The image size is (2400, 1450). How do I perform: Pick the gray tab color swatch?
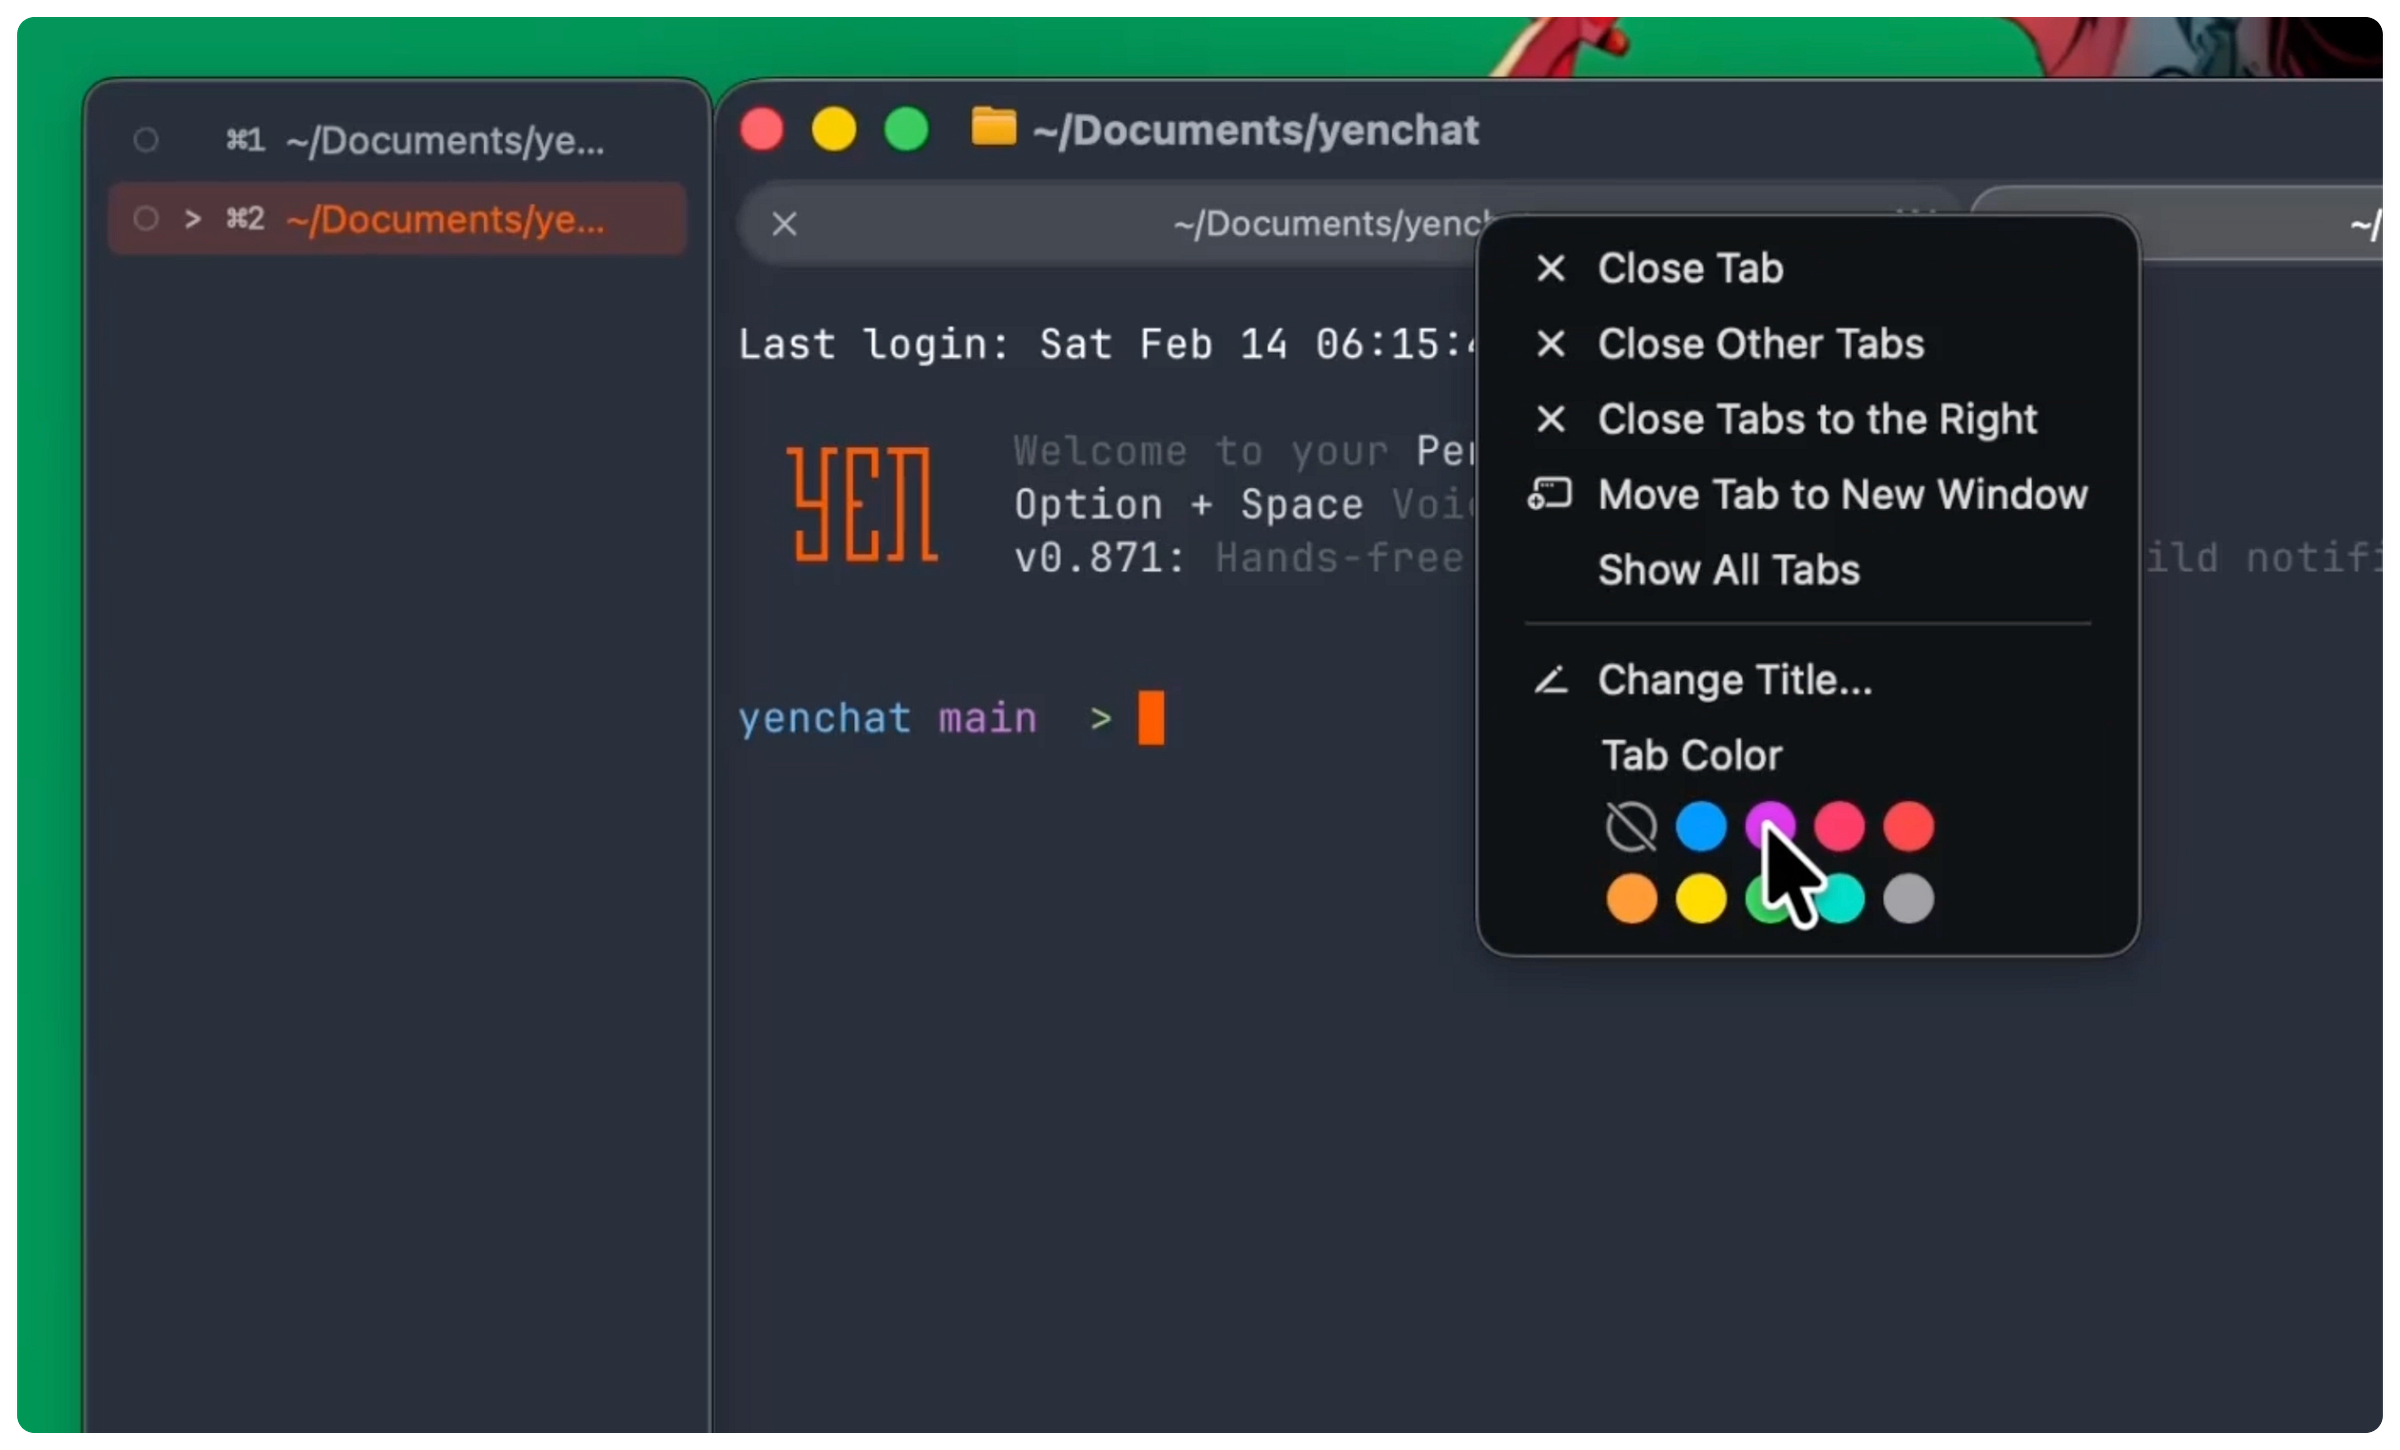(1908, 898)
